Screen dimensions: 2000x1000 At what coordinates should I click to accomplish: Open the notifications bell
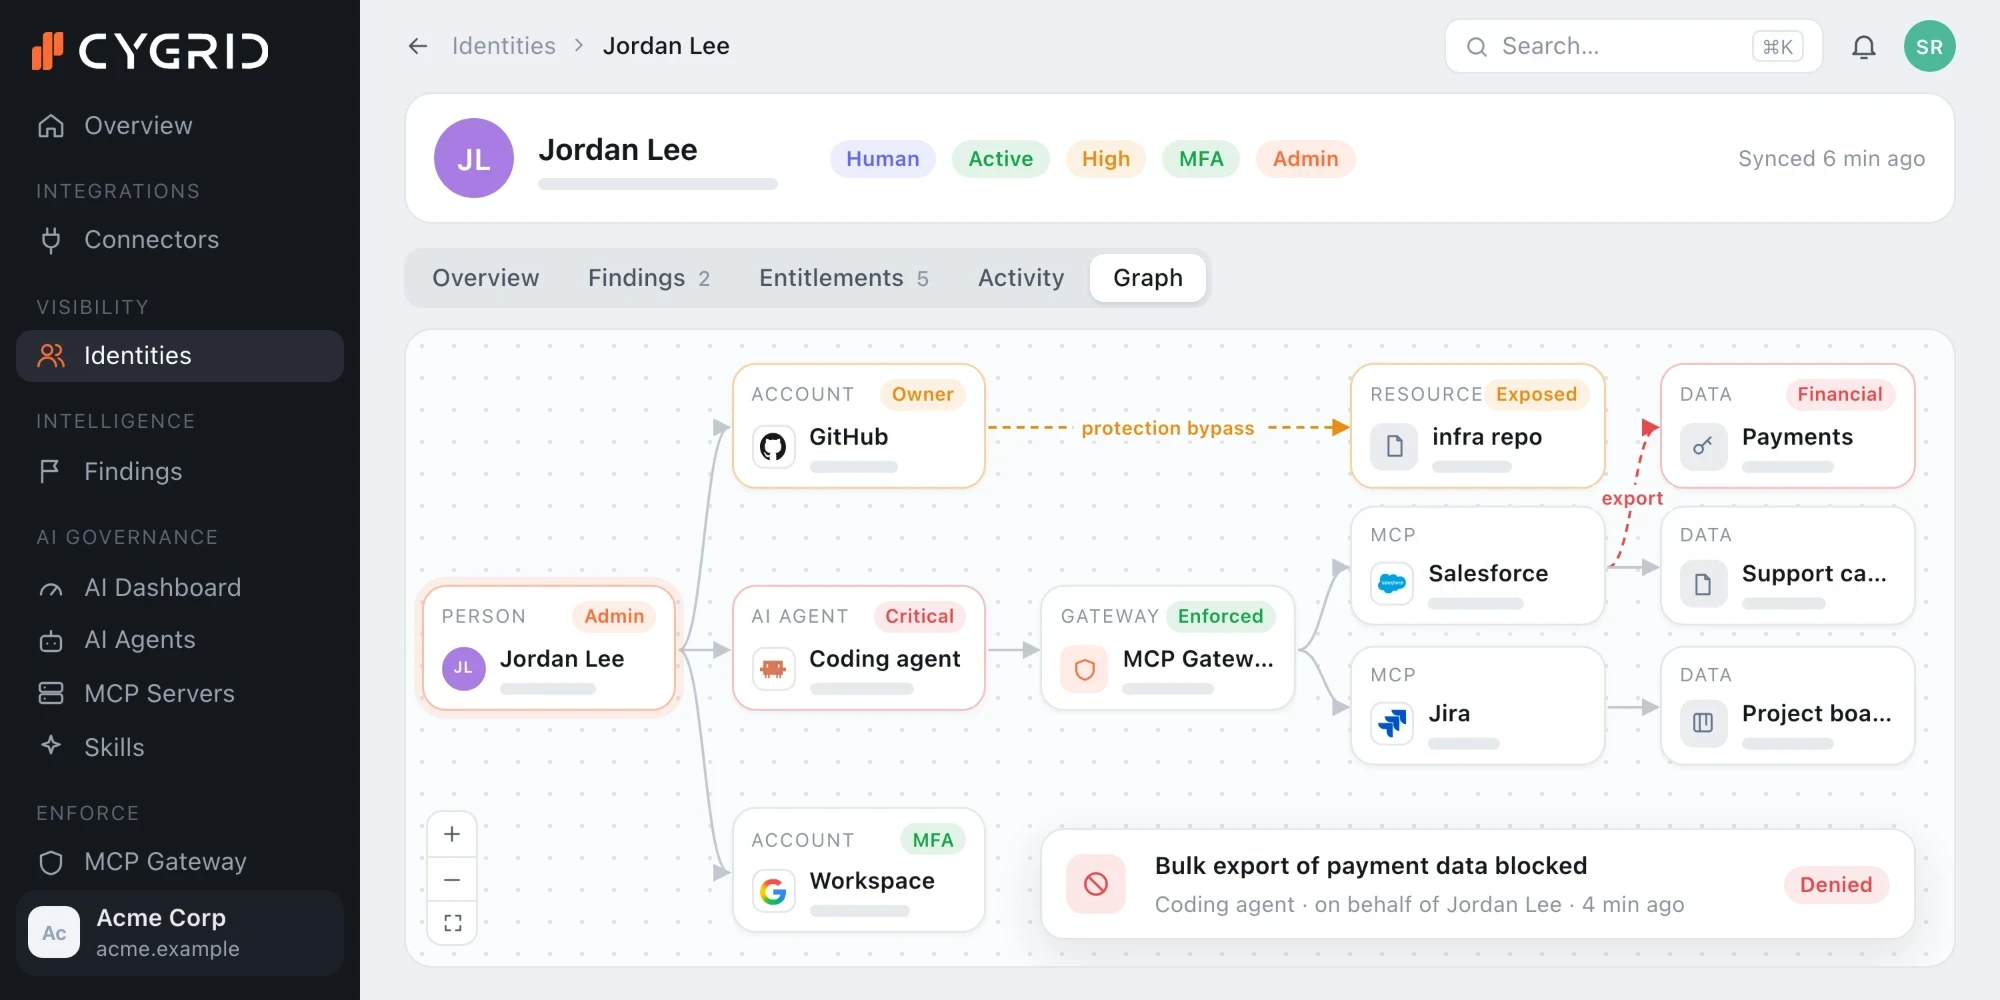click(x=1863, y=47)
